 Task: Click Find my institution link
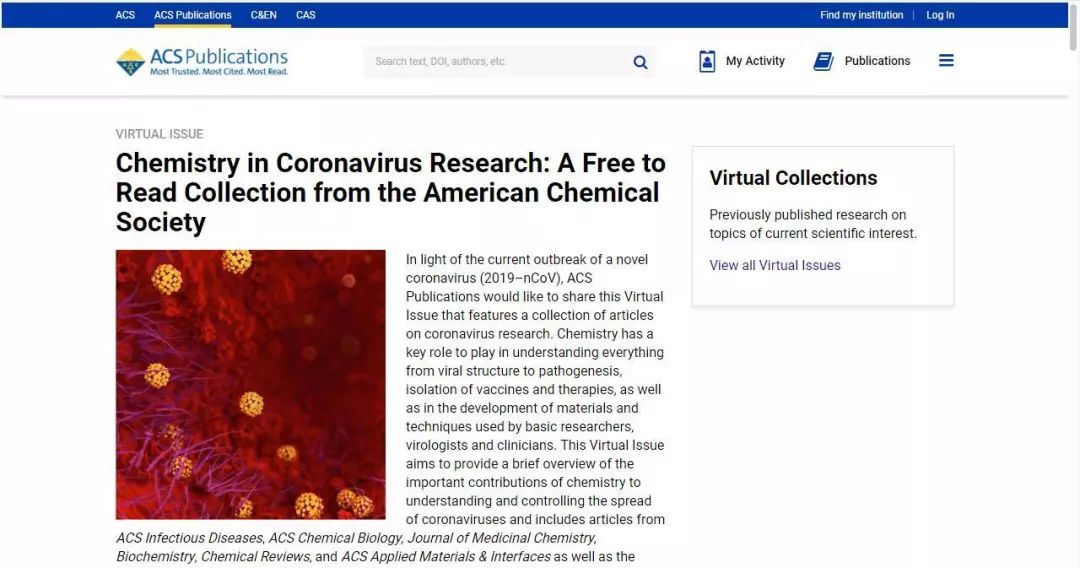[x=862, y=14]
